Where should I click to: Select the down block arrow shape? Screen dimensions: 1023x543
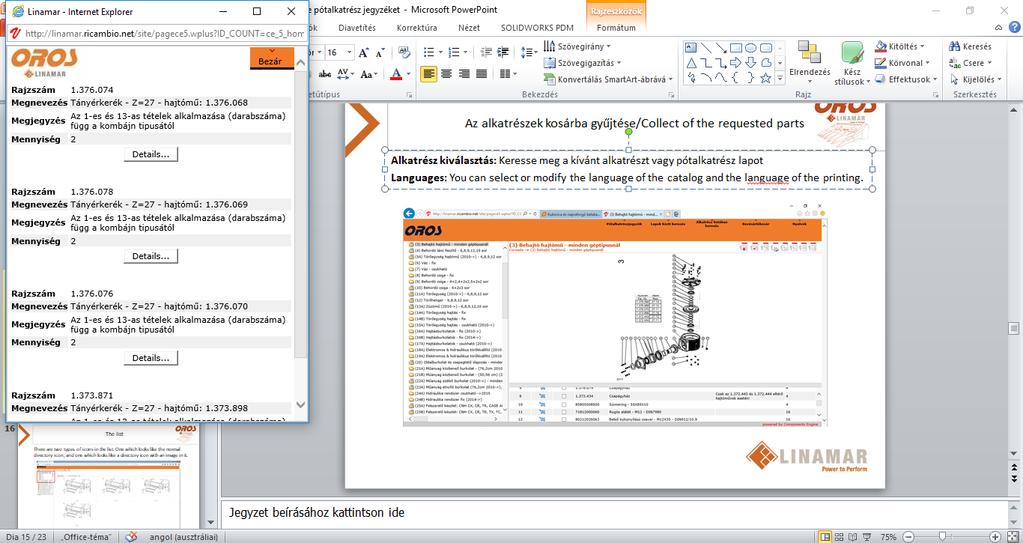751,63
